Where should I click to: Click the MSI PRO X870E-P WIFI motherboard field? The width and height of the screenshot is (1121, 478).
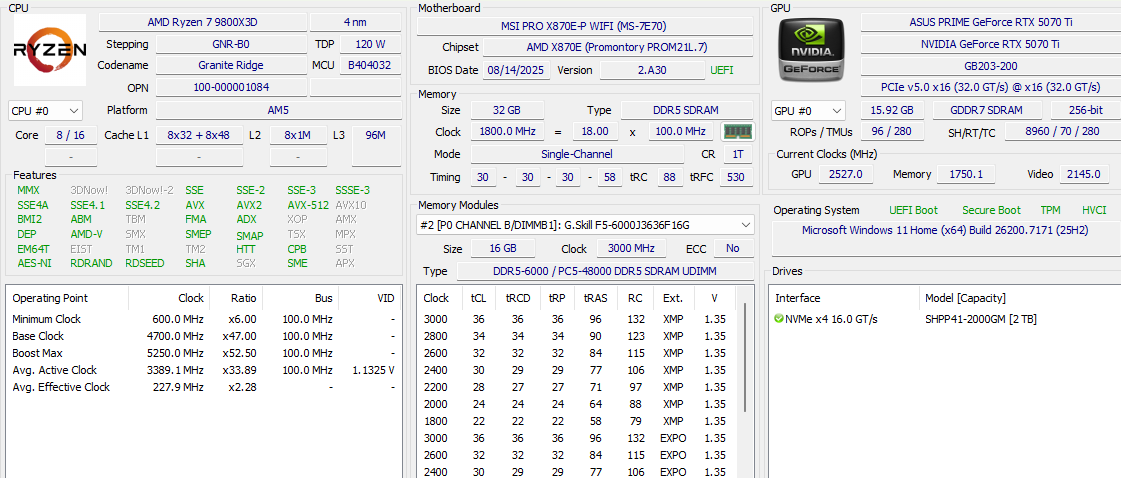click(x=586, y=26)
